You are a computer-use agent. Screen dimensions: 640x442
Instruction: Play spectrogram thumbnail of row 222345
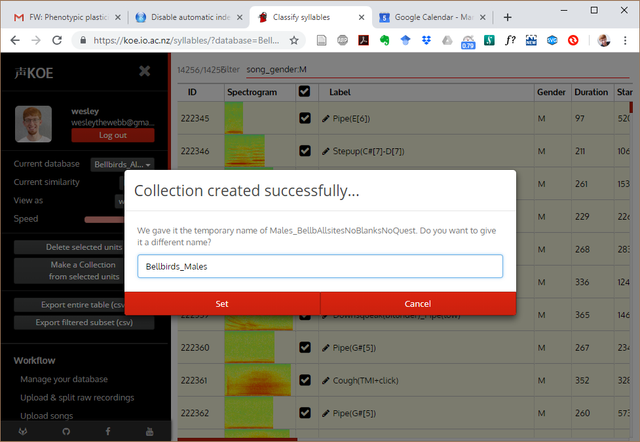[x=234, y=118]
